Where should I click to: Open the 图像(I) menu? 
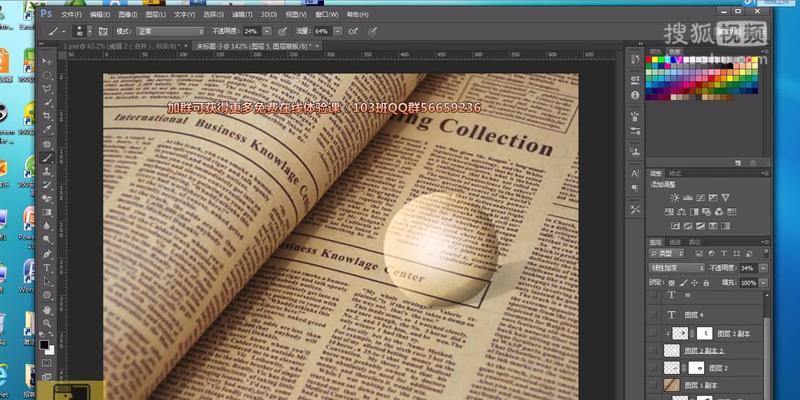point(128,14)
